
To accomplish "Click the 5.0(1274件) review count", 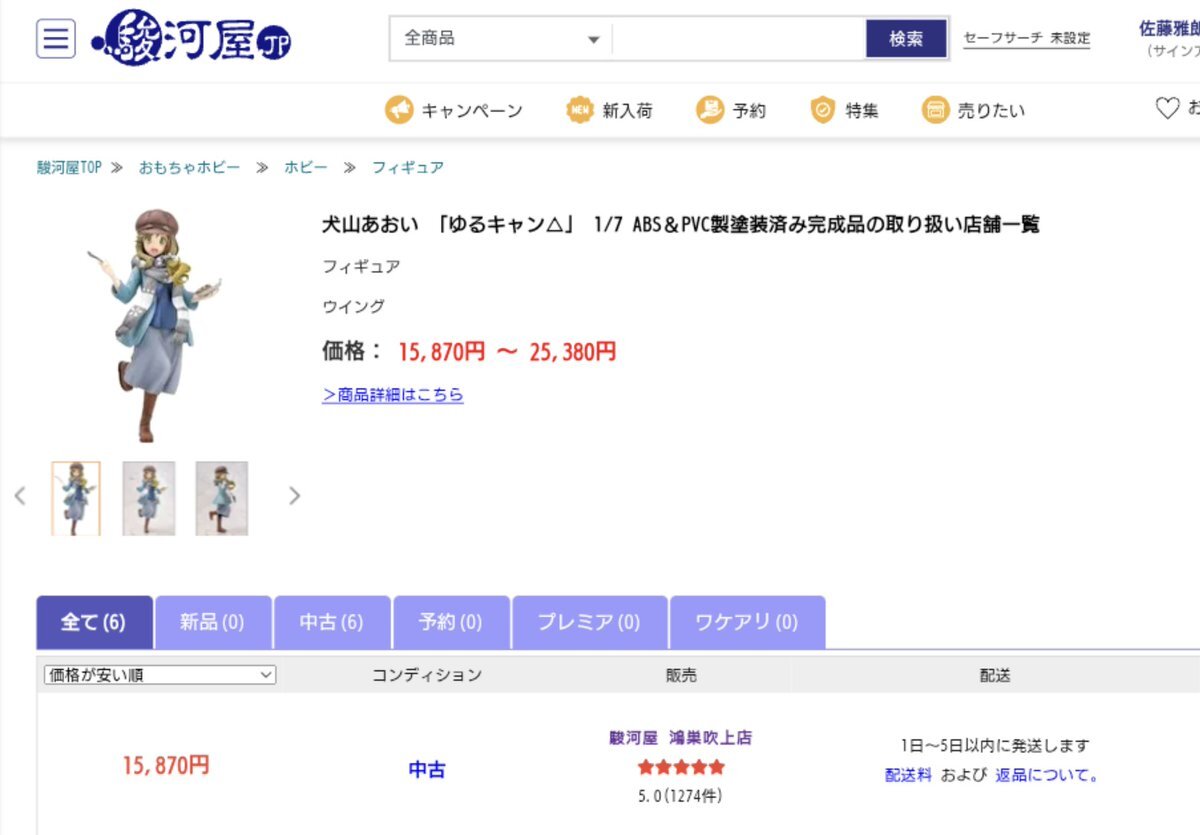I will point(680,797).
